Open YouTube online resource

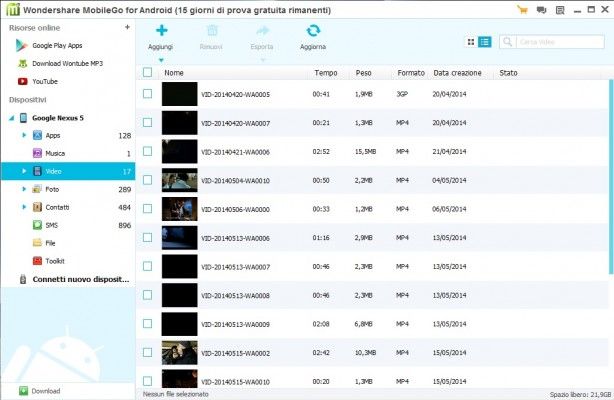click(38, 81)
